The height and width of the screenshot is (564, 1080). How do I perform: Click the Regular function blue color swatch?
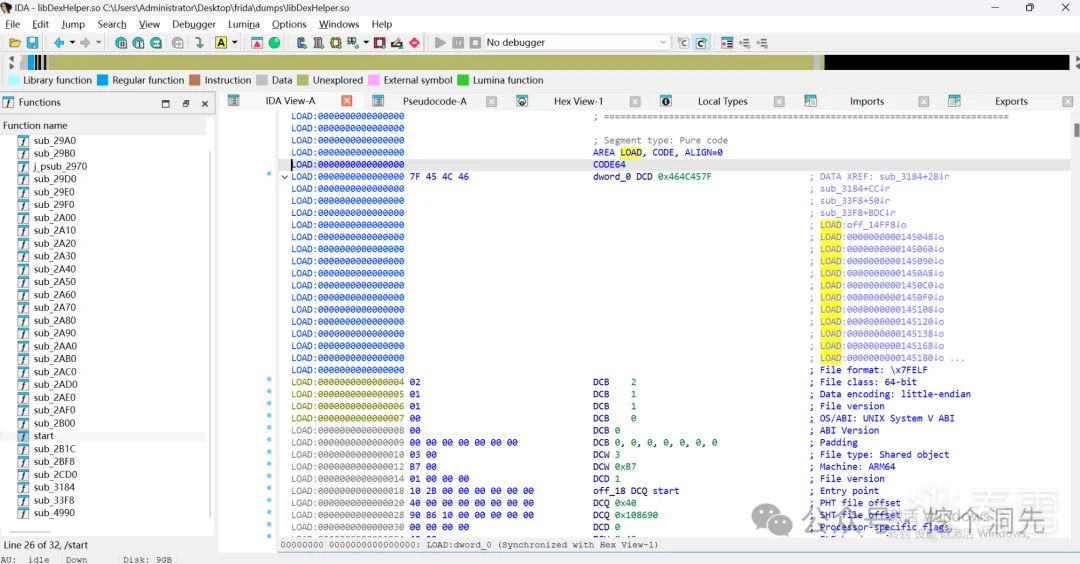click(103, 80)
